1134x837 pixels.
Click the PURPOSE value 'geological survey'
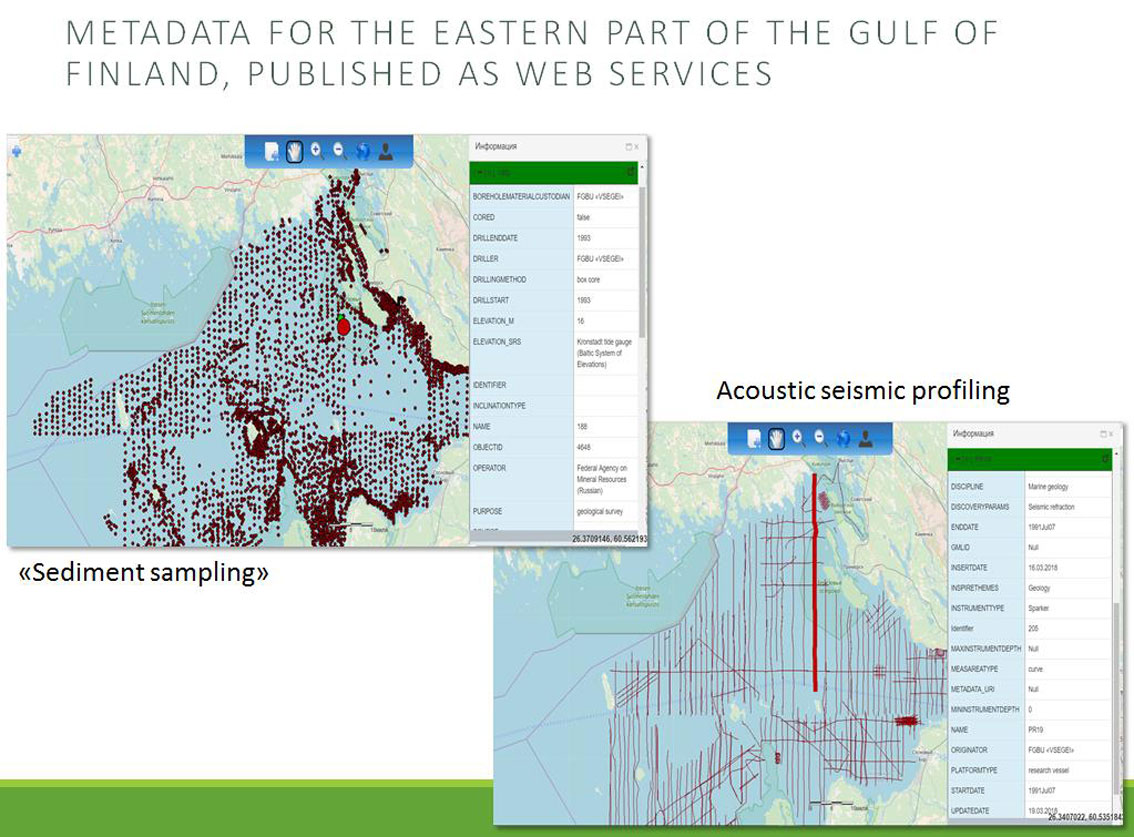tap(600, 511)
